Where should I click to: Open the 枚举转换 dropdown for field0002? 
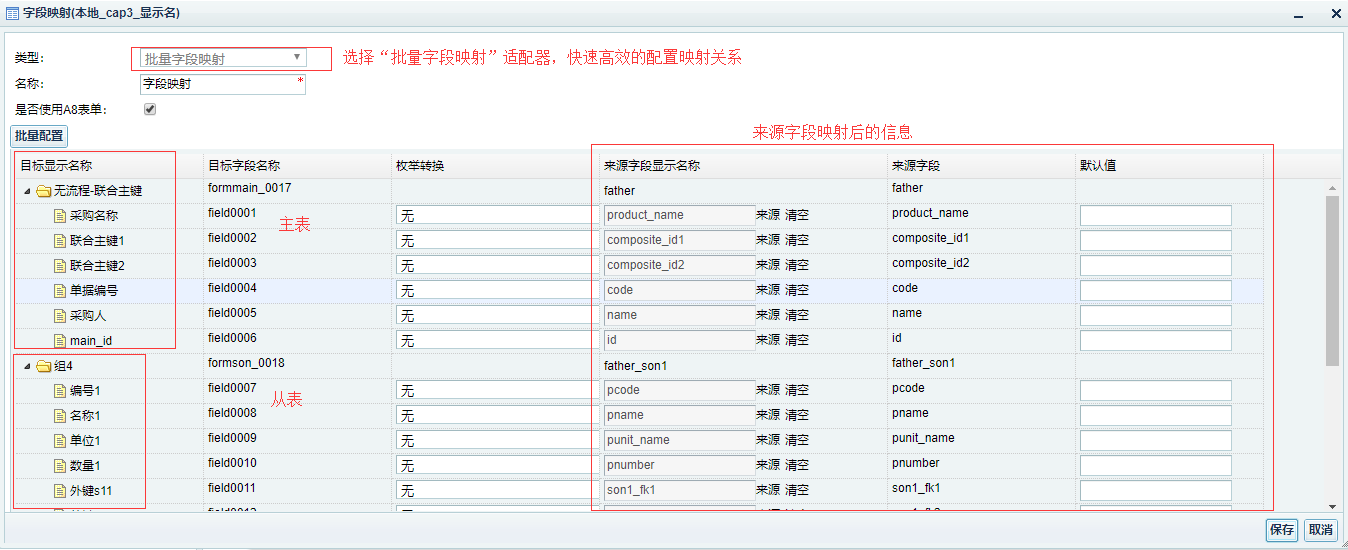pos(497,240)
